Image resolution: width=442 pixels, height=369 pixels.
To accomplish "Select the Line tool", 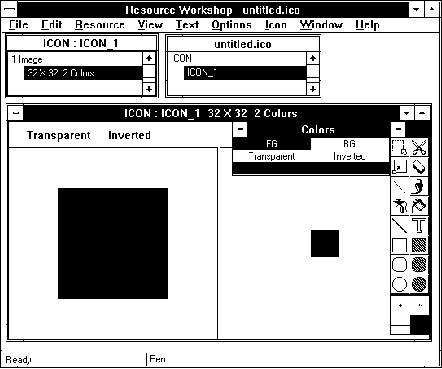I will tap(399, 225).
